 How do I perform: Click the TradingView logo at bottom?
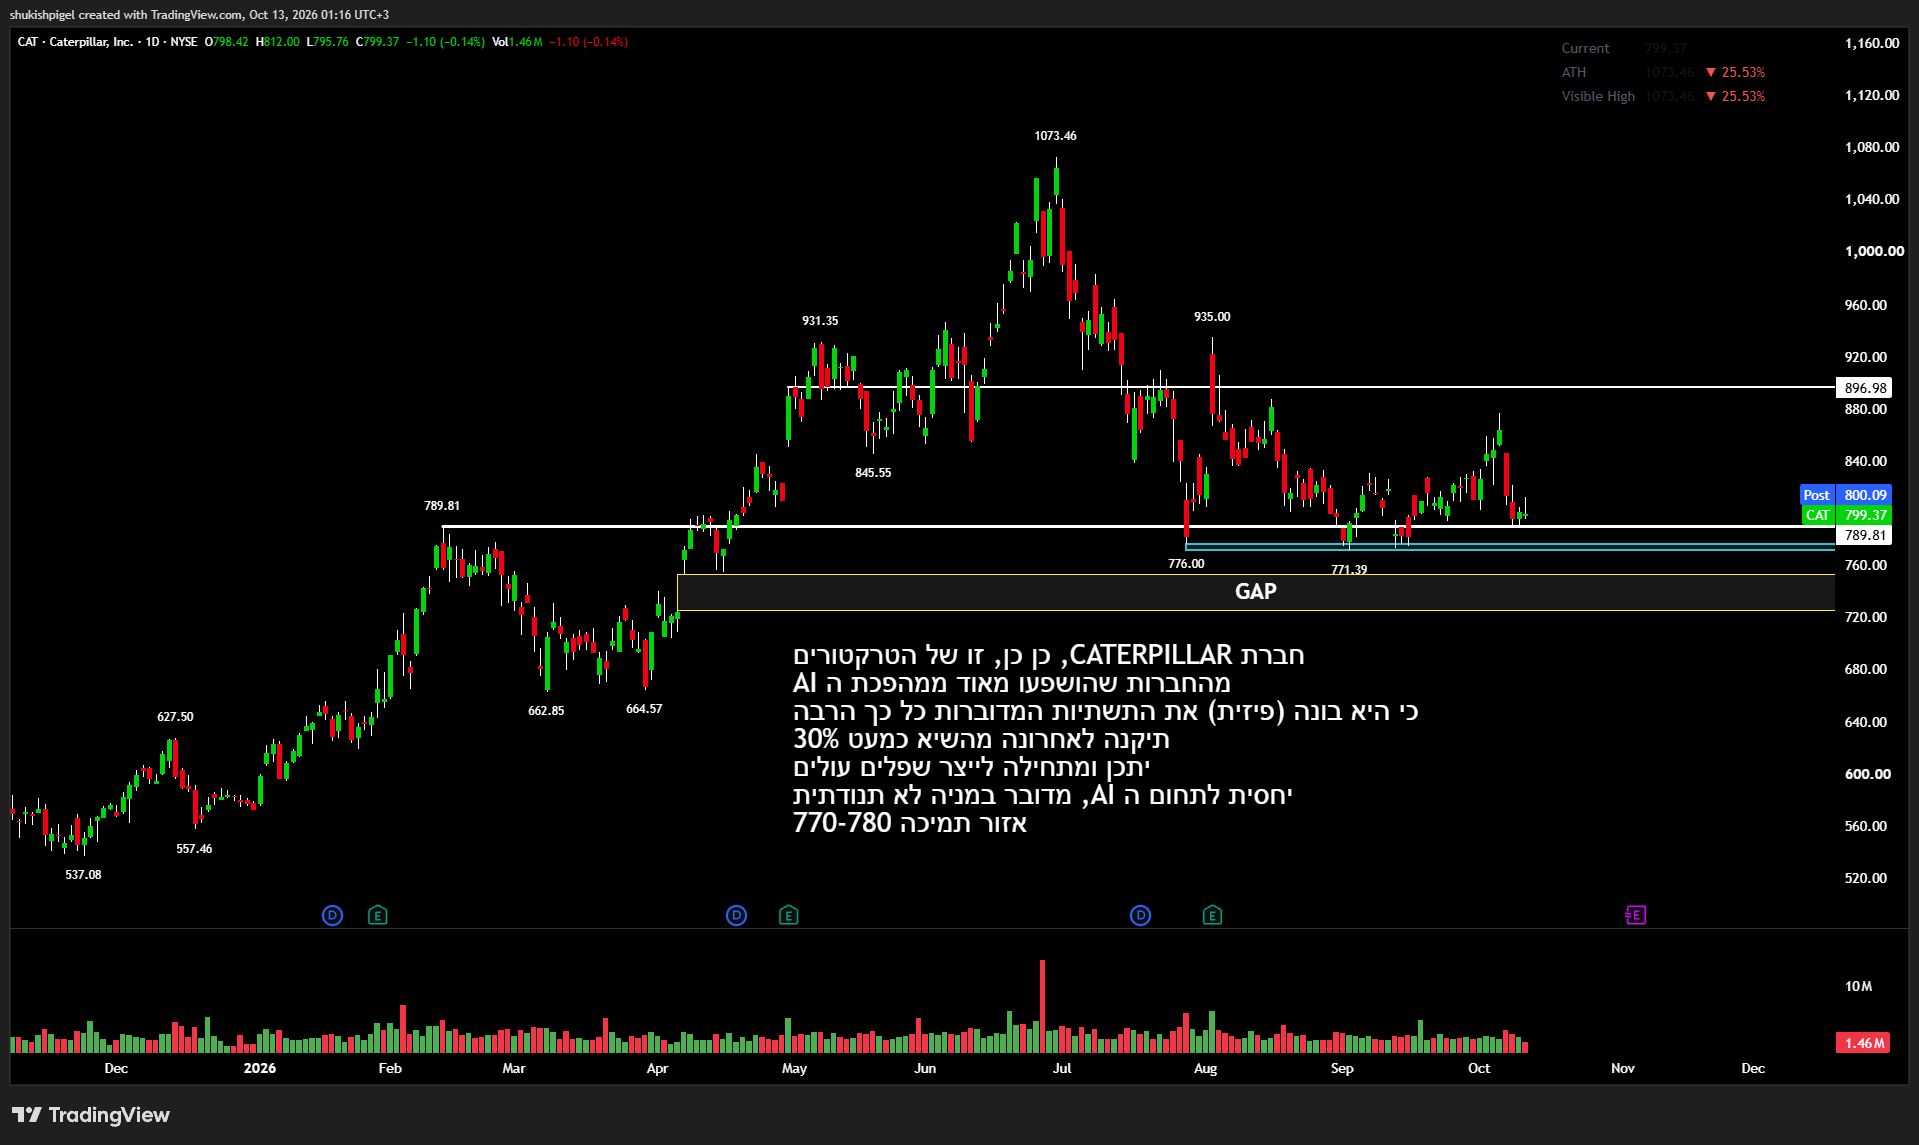[91, 1115]
